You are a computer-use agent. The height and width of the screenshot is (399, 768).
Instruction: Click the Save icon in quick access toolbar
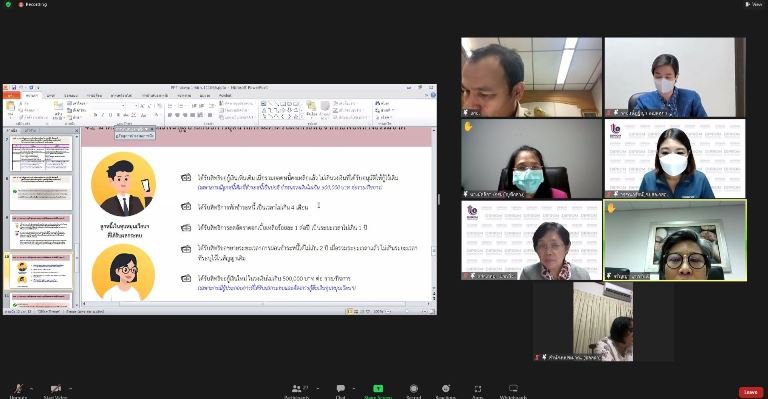coord(14,88)
